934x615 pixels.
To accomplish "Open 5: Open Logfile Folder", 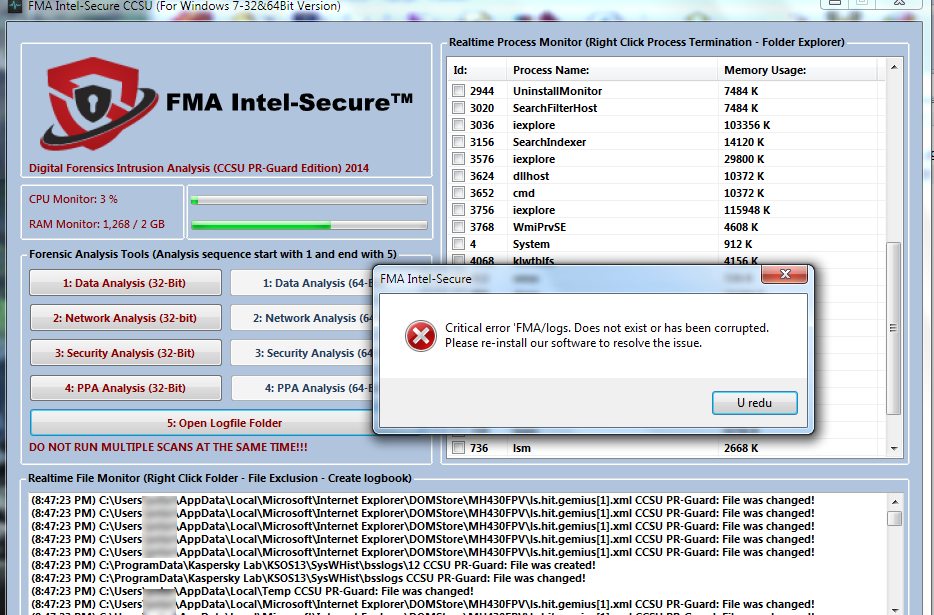I will tap(201, 423).
